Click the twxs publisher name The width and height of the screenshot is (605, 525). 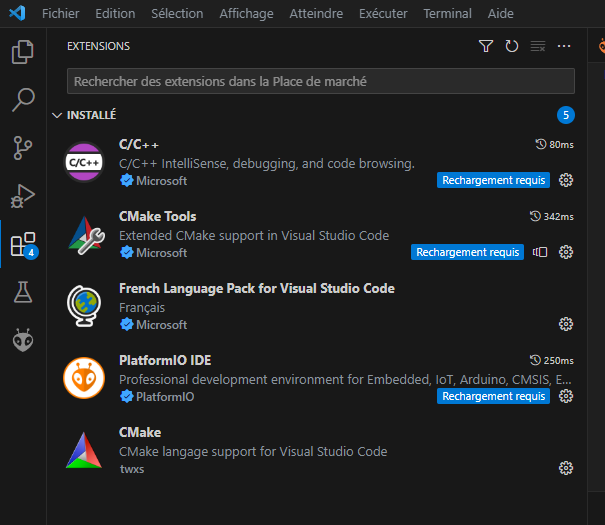132,469
